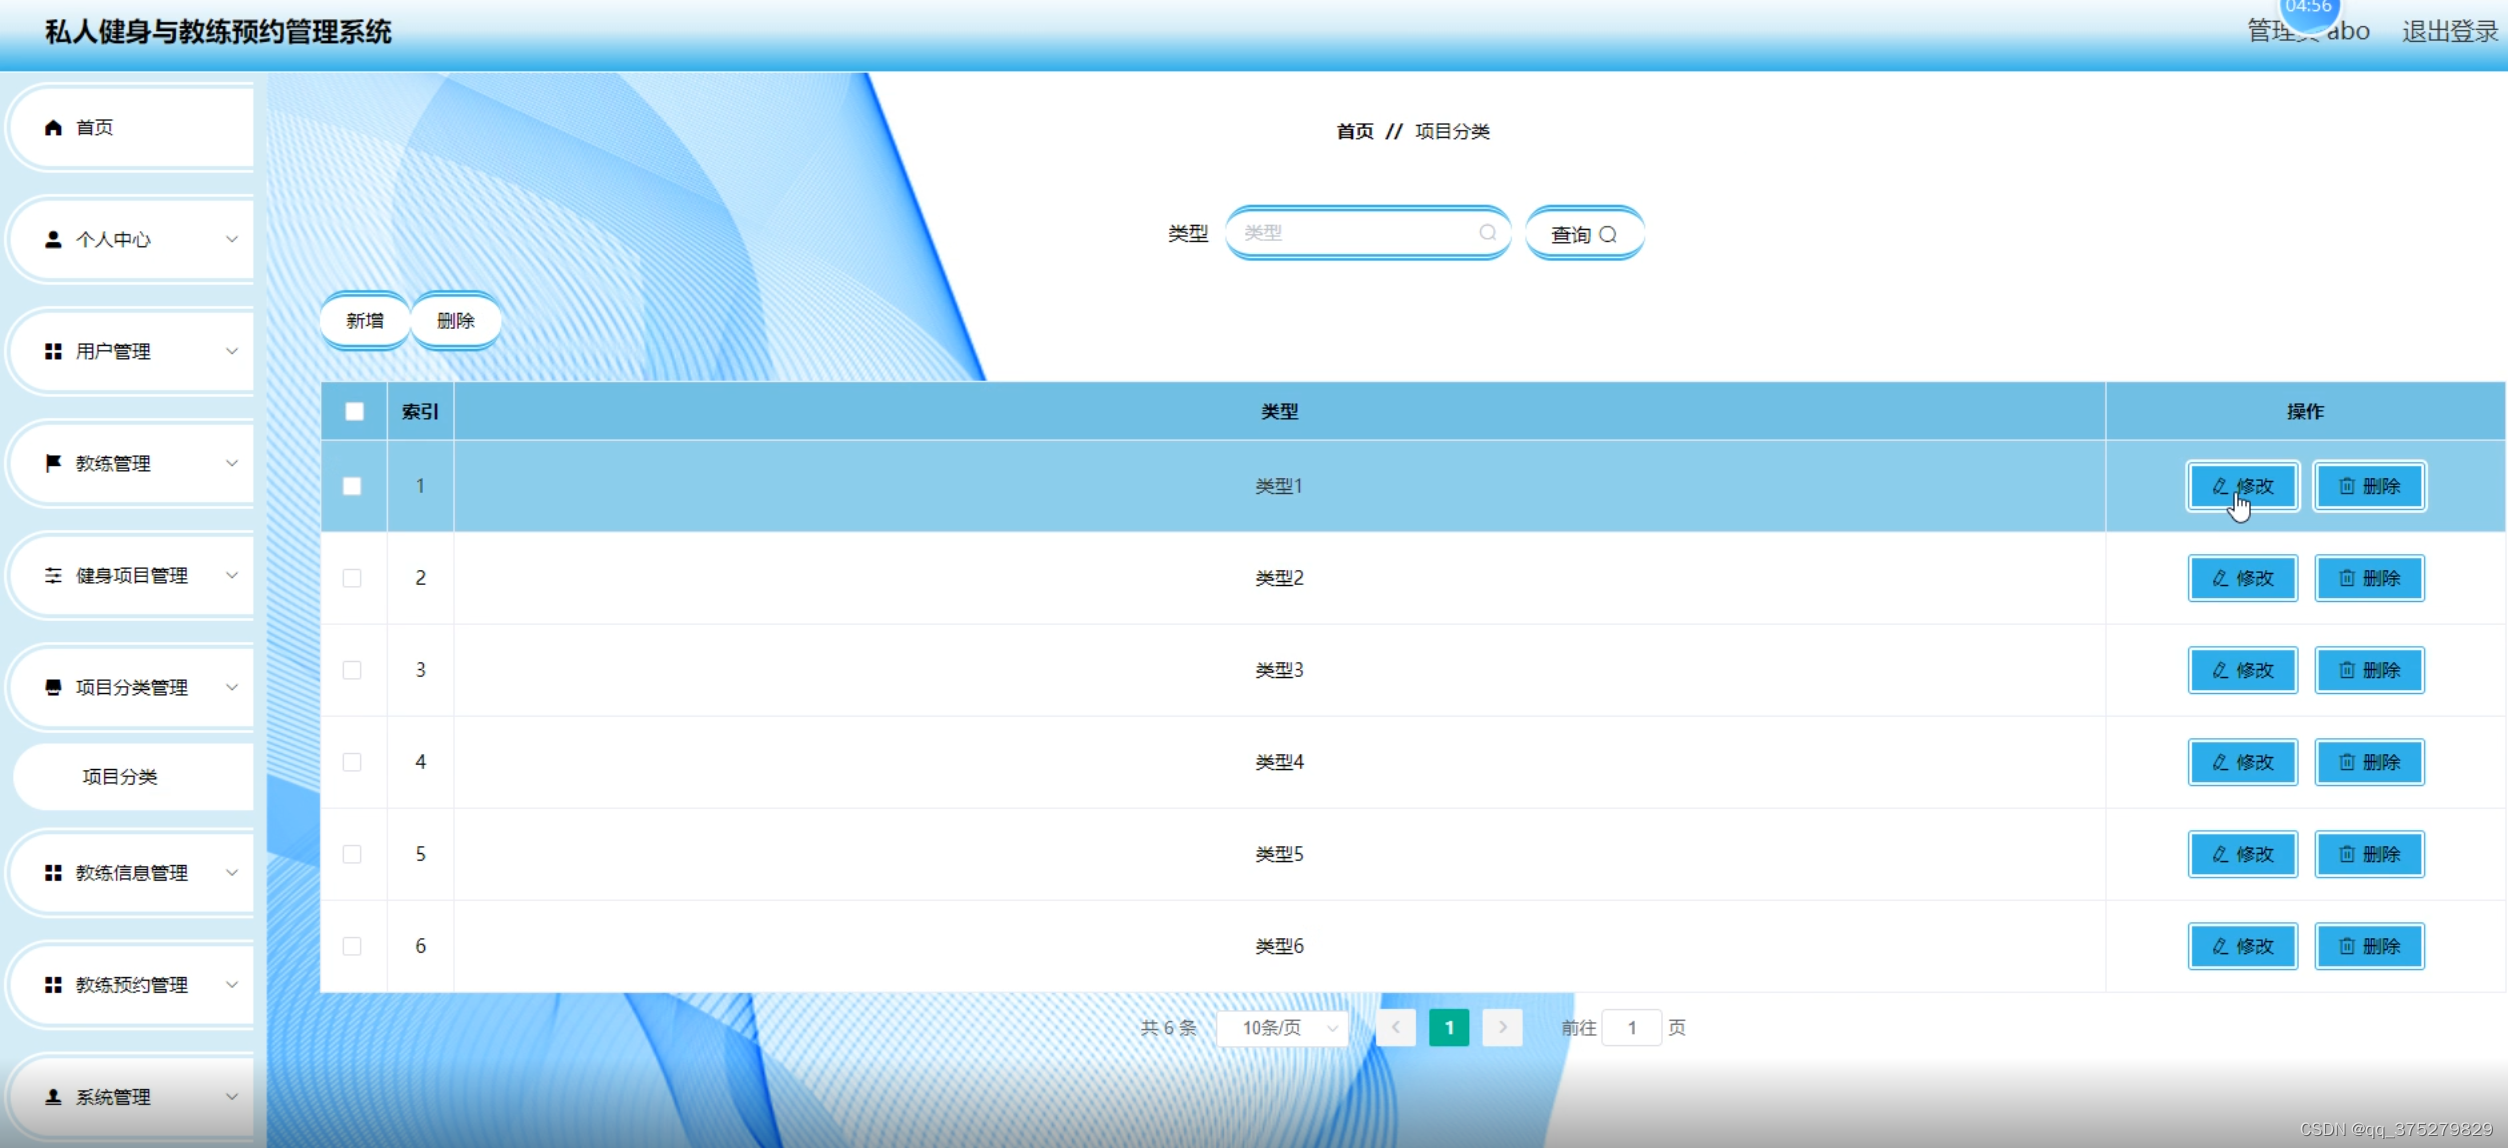Click 修改 button for row 类型3

coord(2242,670)
